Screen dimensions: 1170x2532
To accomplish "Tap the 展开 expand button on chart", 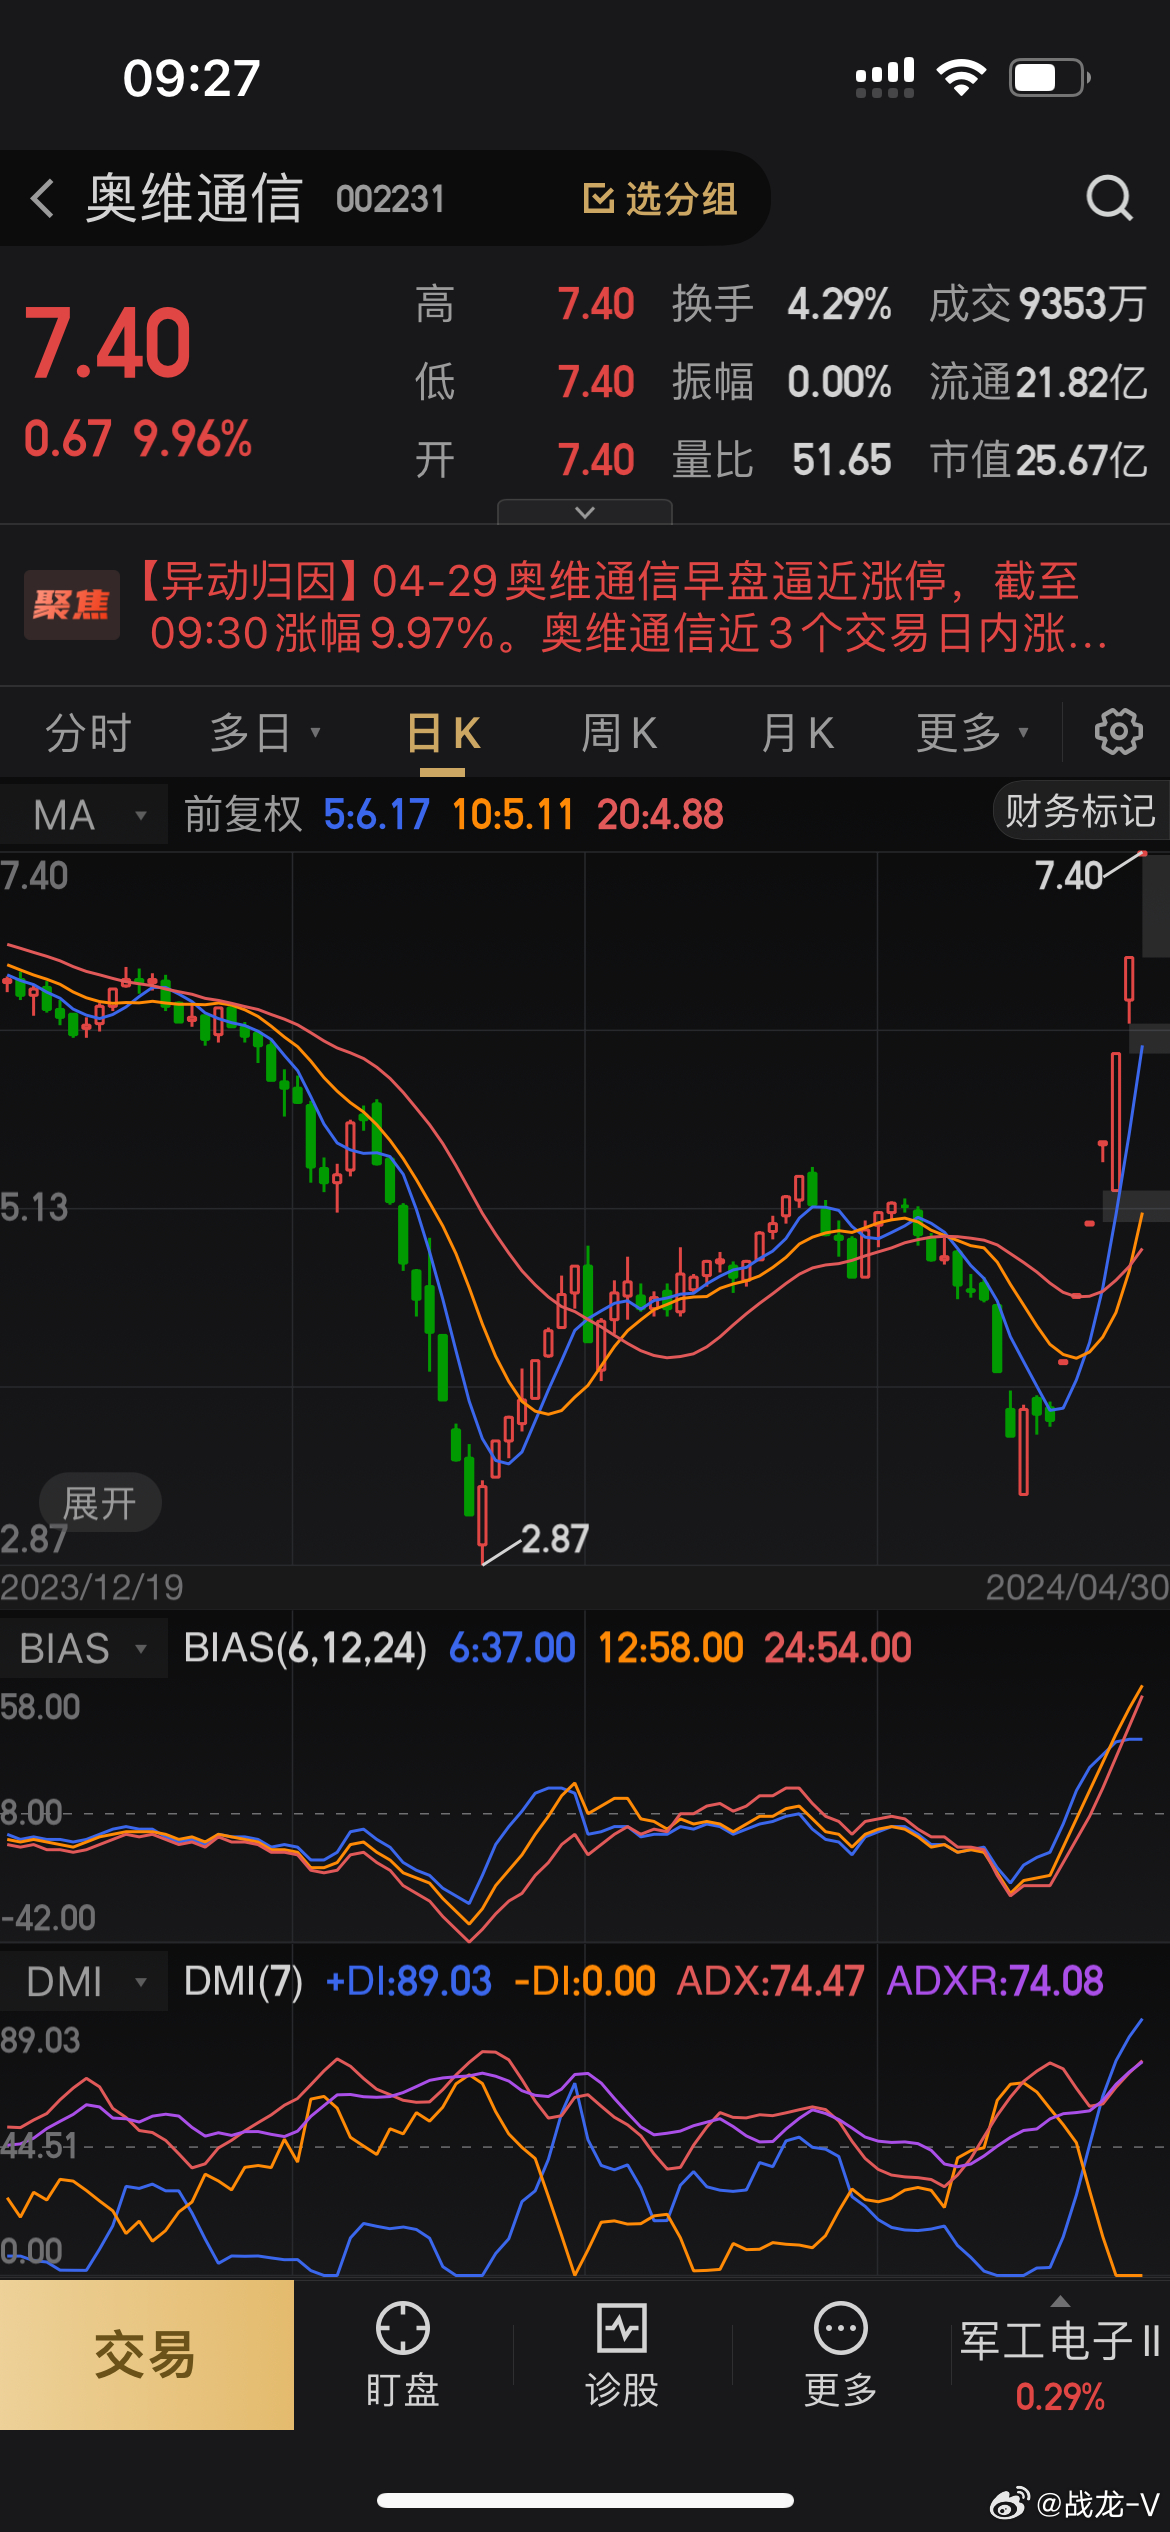I will [x=99, y=1503].
